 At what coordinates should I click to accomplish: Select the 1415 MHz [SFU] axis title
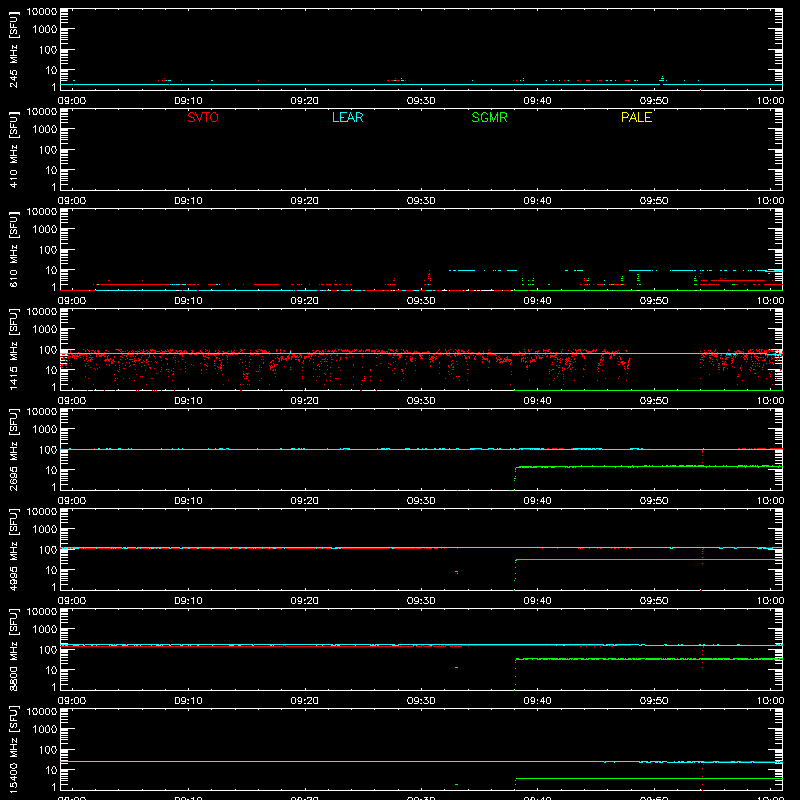coord(14,349)
